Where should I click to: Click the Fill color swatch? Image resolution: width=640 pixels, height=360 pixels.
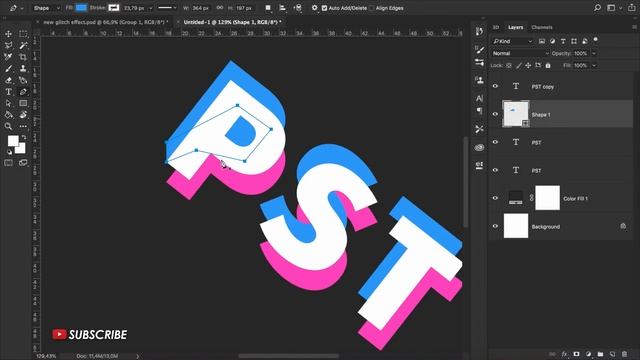pyautogui.click(x=81, y=8)
